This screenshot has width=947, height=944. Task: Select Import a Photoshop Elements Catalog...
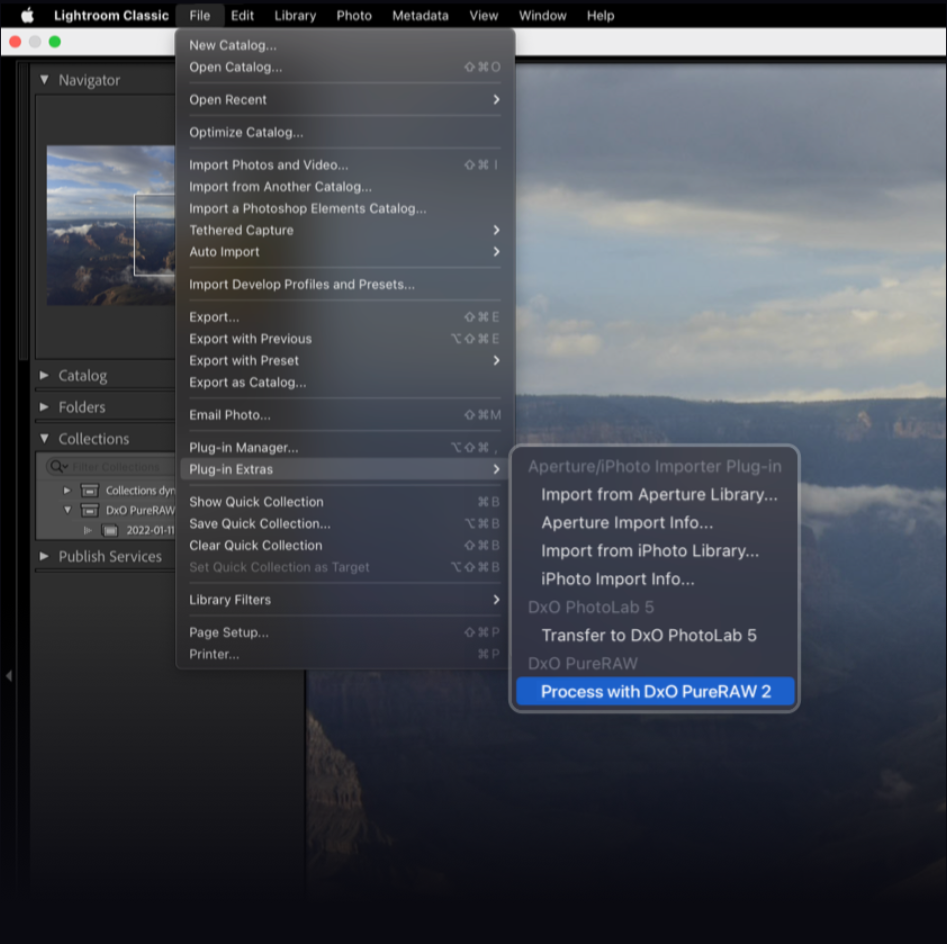[345, 208]
